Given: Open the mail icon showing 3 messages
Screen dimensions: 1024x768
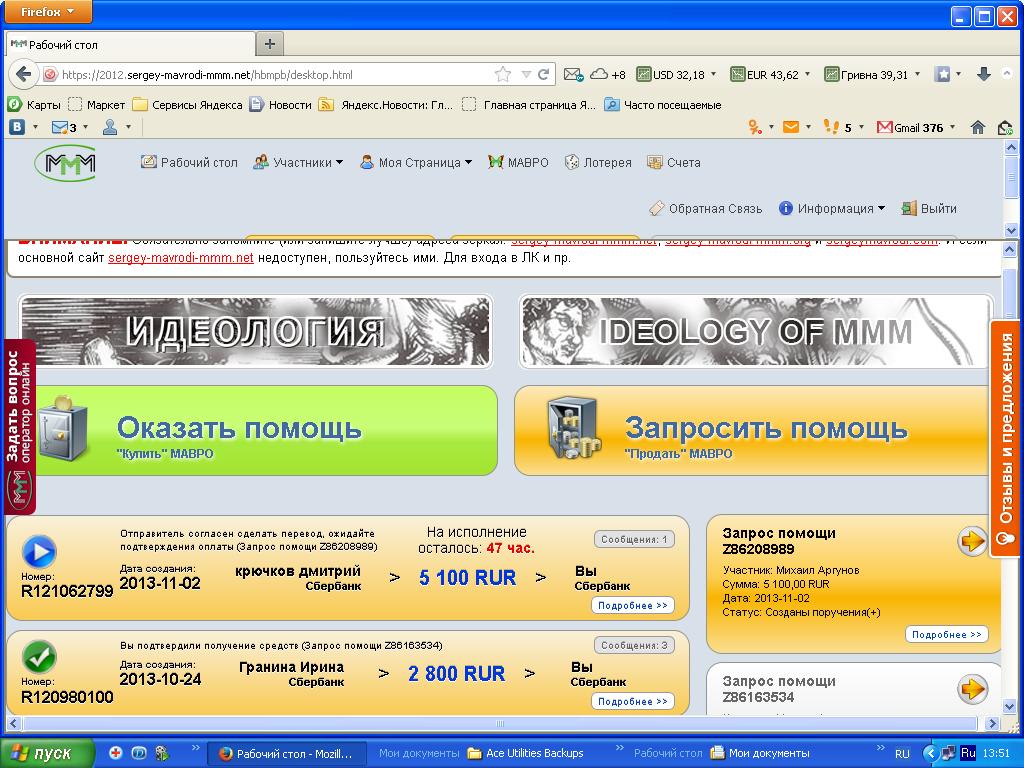Looking at the screenshot, I should point(64,127).
